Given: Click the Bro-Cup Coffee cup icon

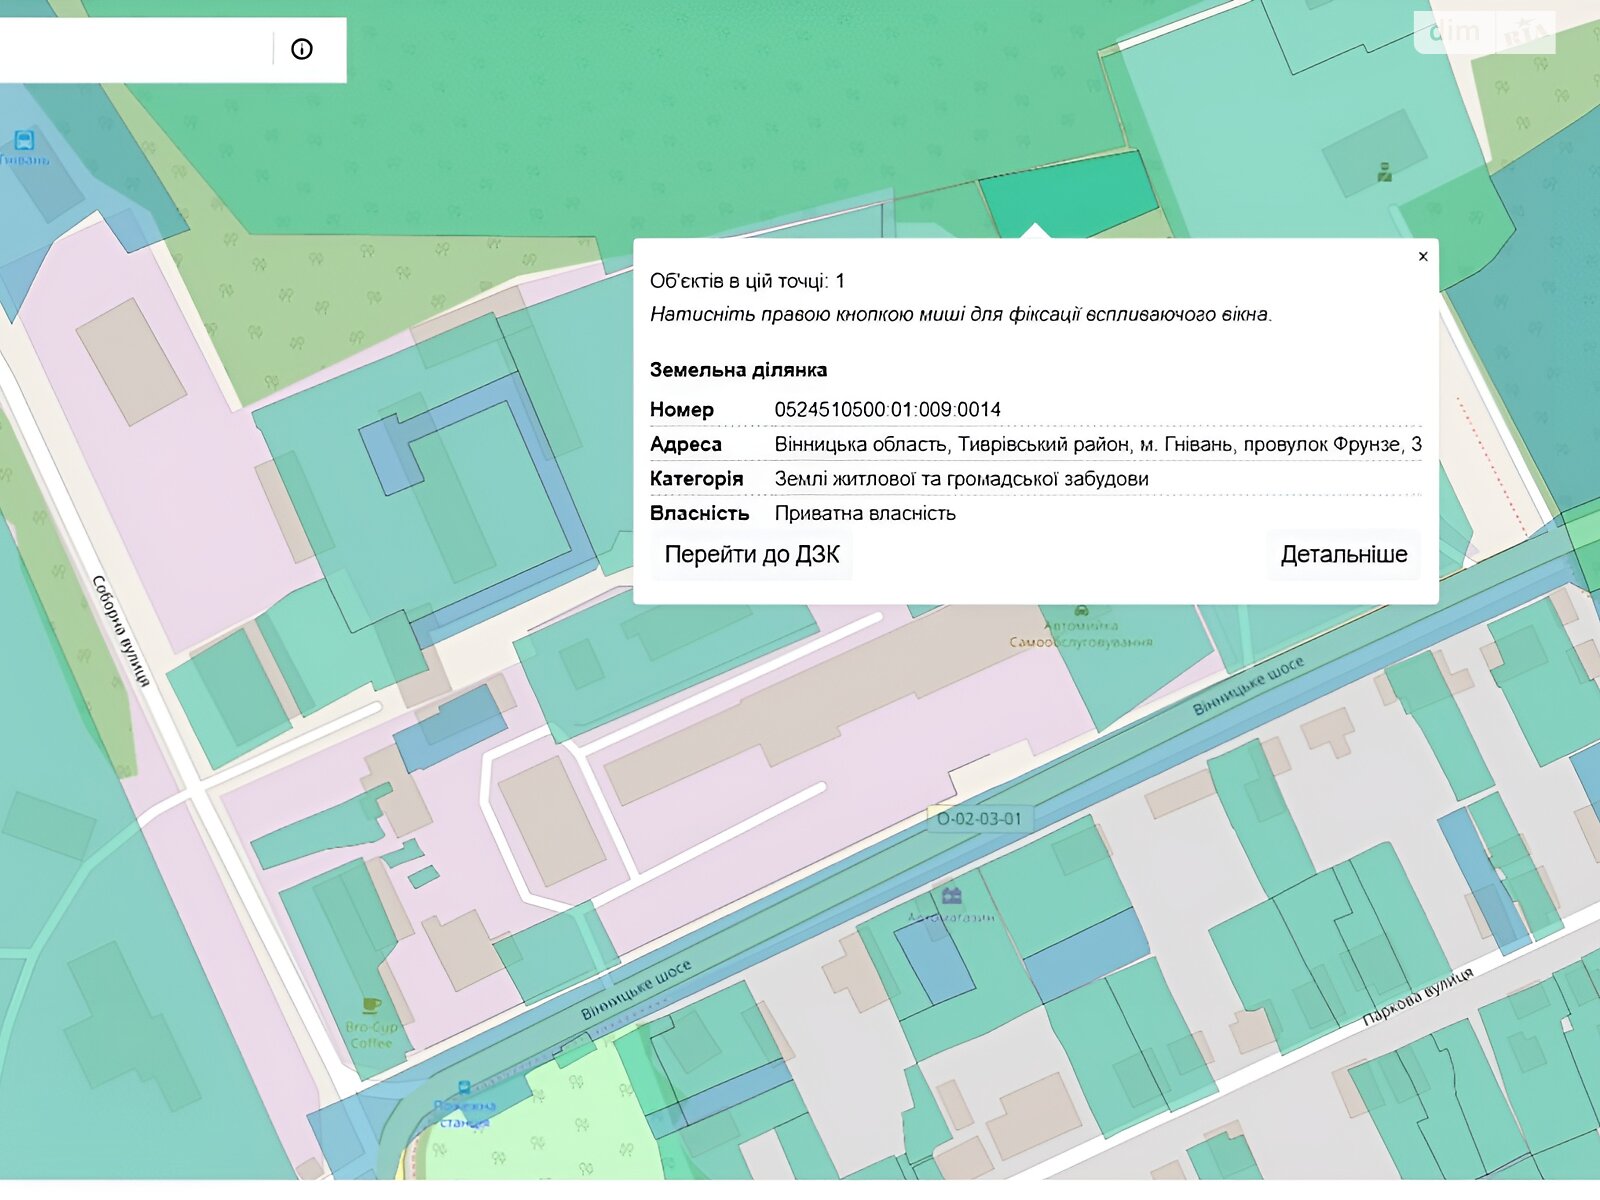Looking at the screenshot, I should (x=371, y=1004).
